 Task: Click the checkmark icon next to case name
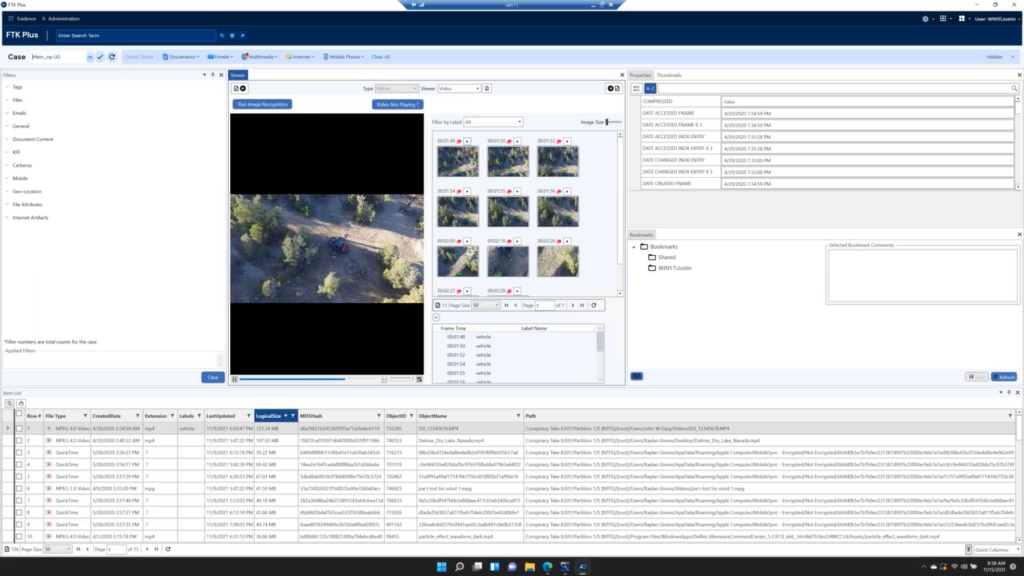point(100,57)
